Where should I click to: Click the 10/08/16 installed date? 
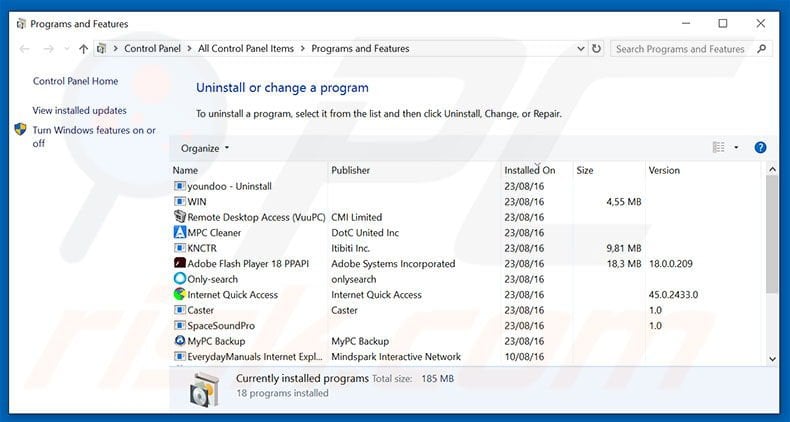[x=524, y=357]
